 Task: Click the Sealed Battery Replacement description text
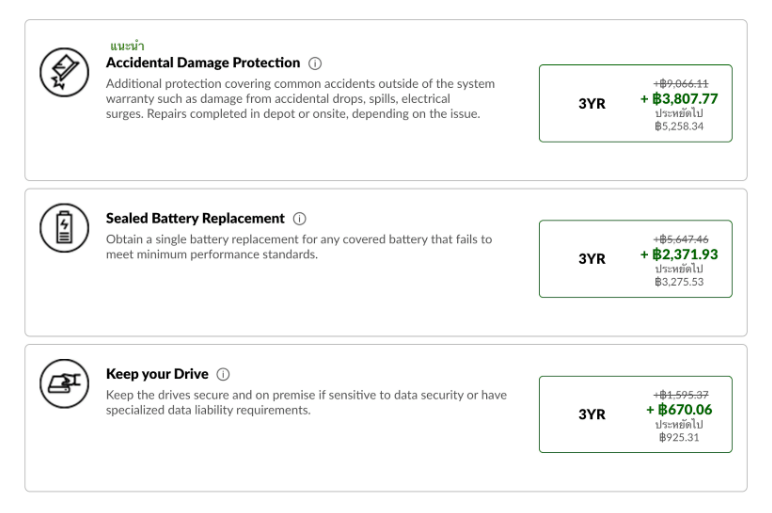pyautogui.click(x=299, y=247)
